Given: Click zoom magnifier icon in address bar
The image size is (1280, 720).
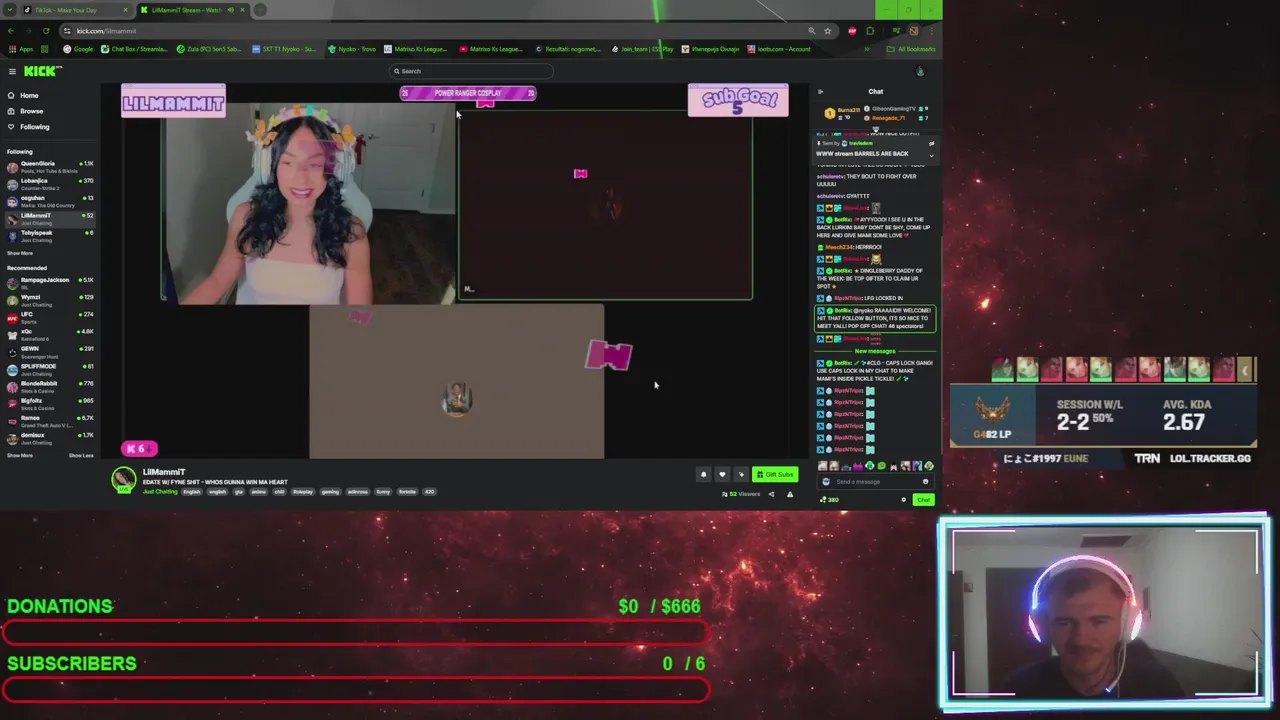Looking at the screenshot, I should [x=811, y=31].
